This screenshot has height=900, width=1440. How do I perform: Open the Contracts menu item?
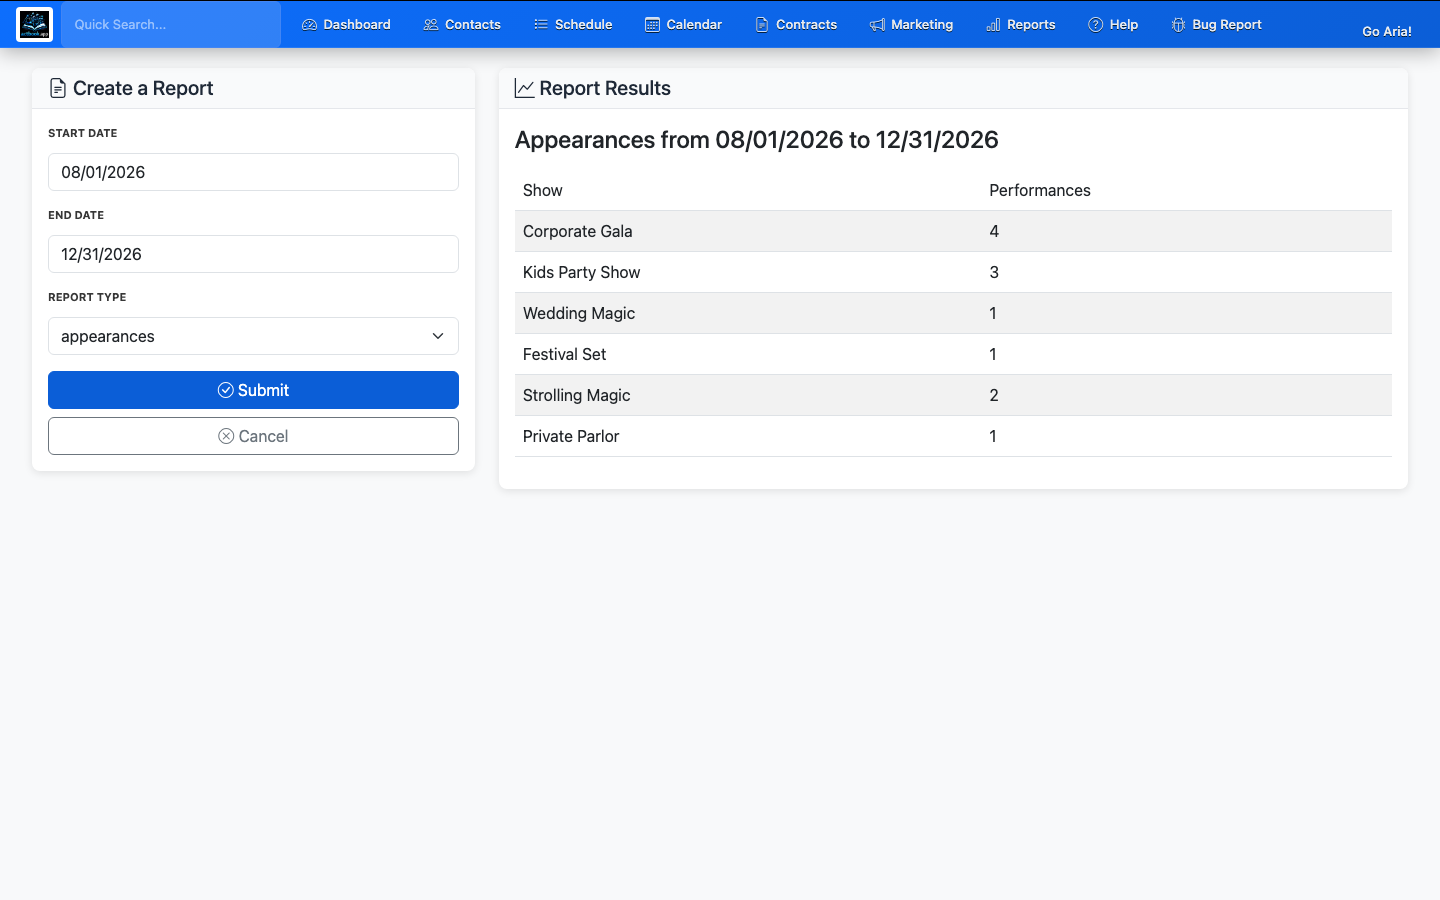796,24
